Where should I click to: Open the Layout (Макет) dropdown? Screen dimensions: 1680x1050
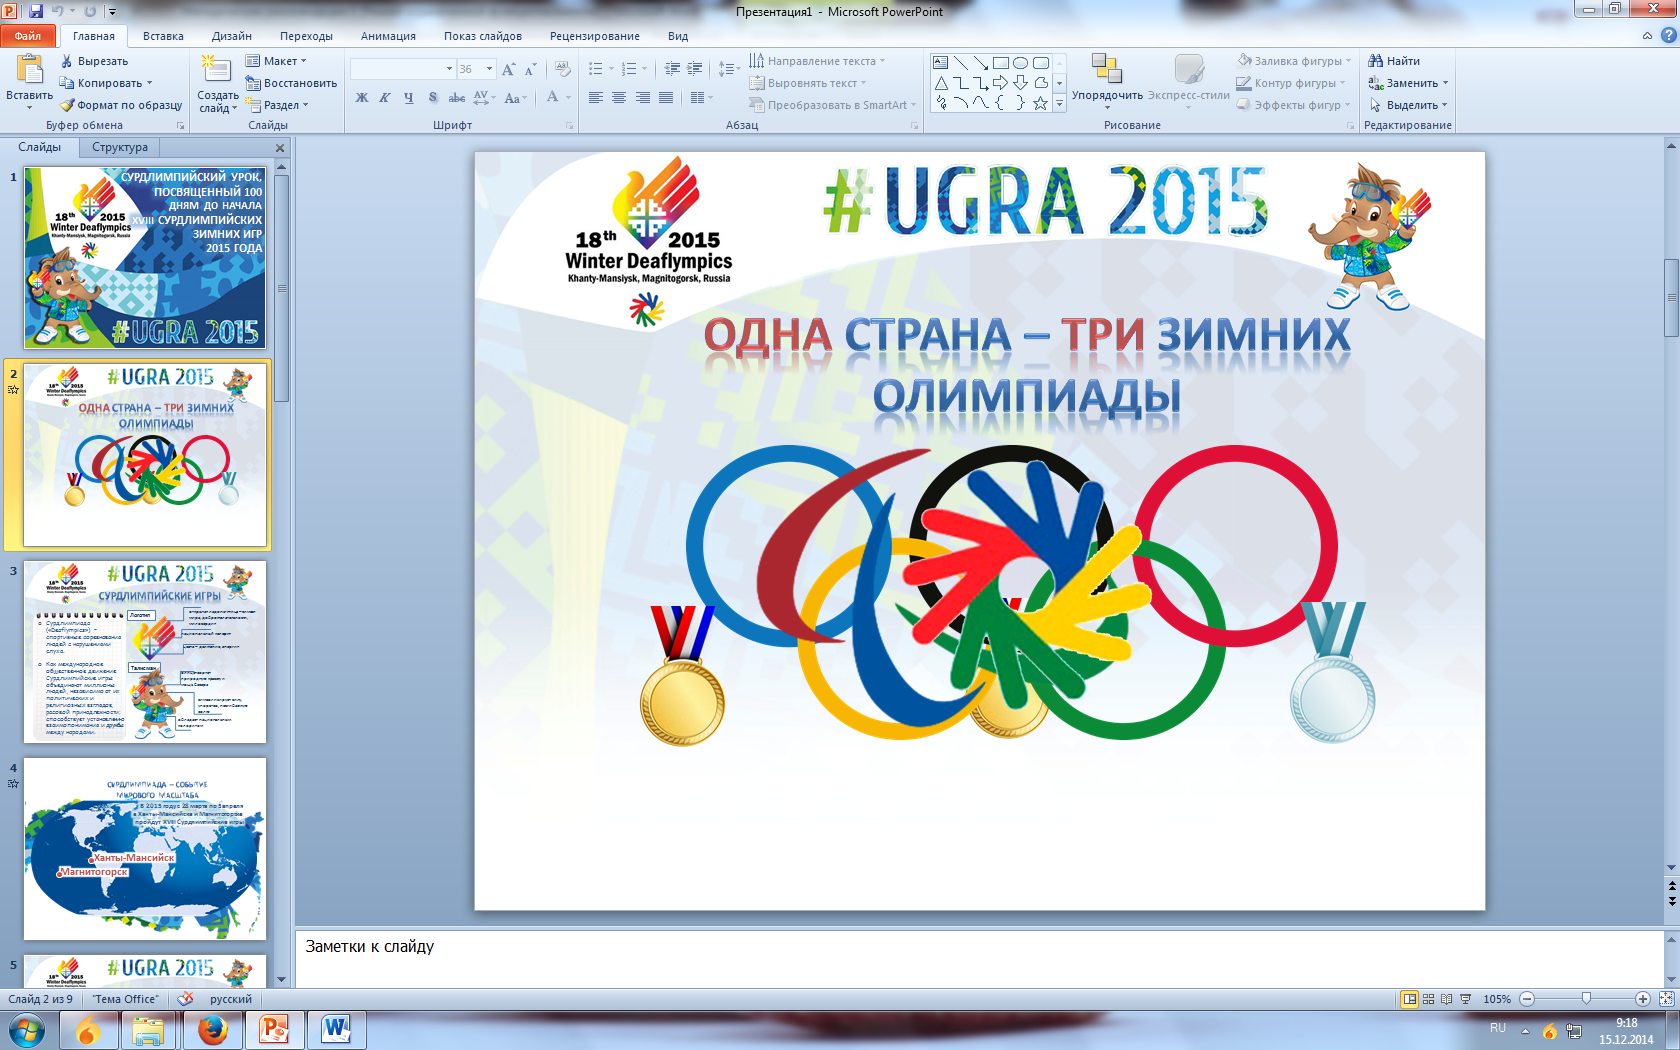(276, 61)
